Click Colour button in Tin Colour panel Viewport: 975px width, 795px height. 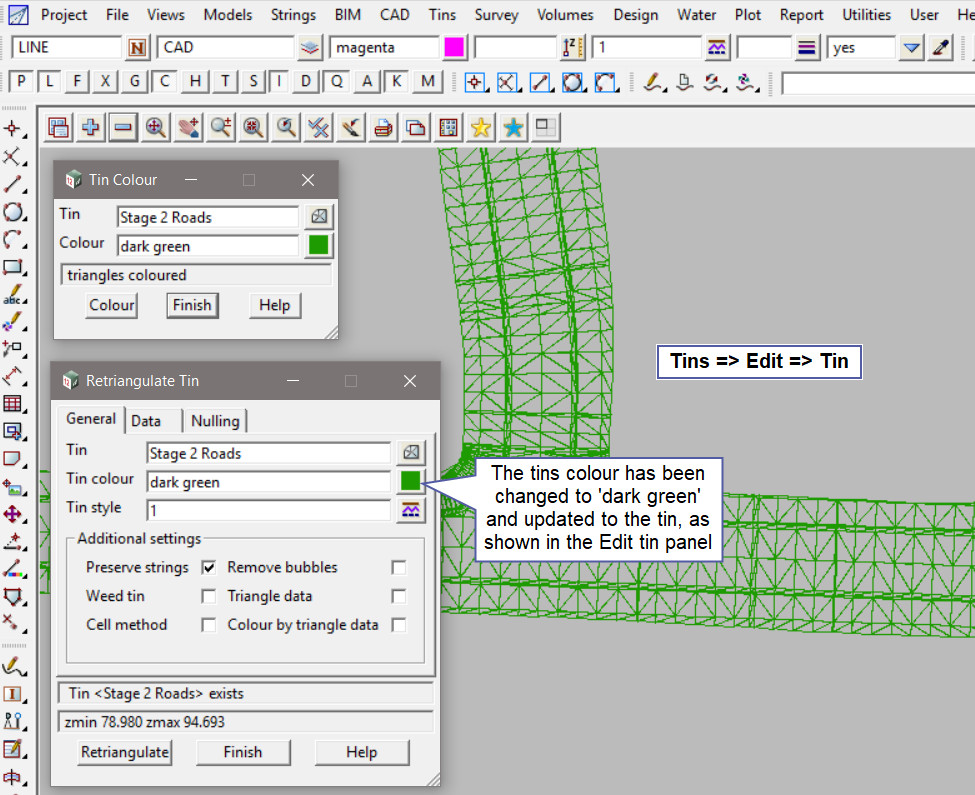pyautogui.click(x=112, y=305)
